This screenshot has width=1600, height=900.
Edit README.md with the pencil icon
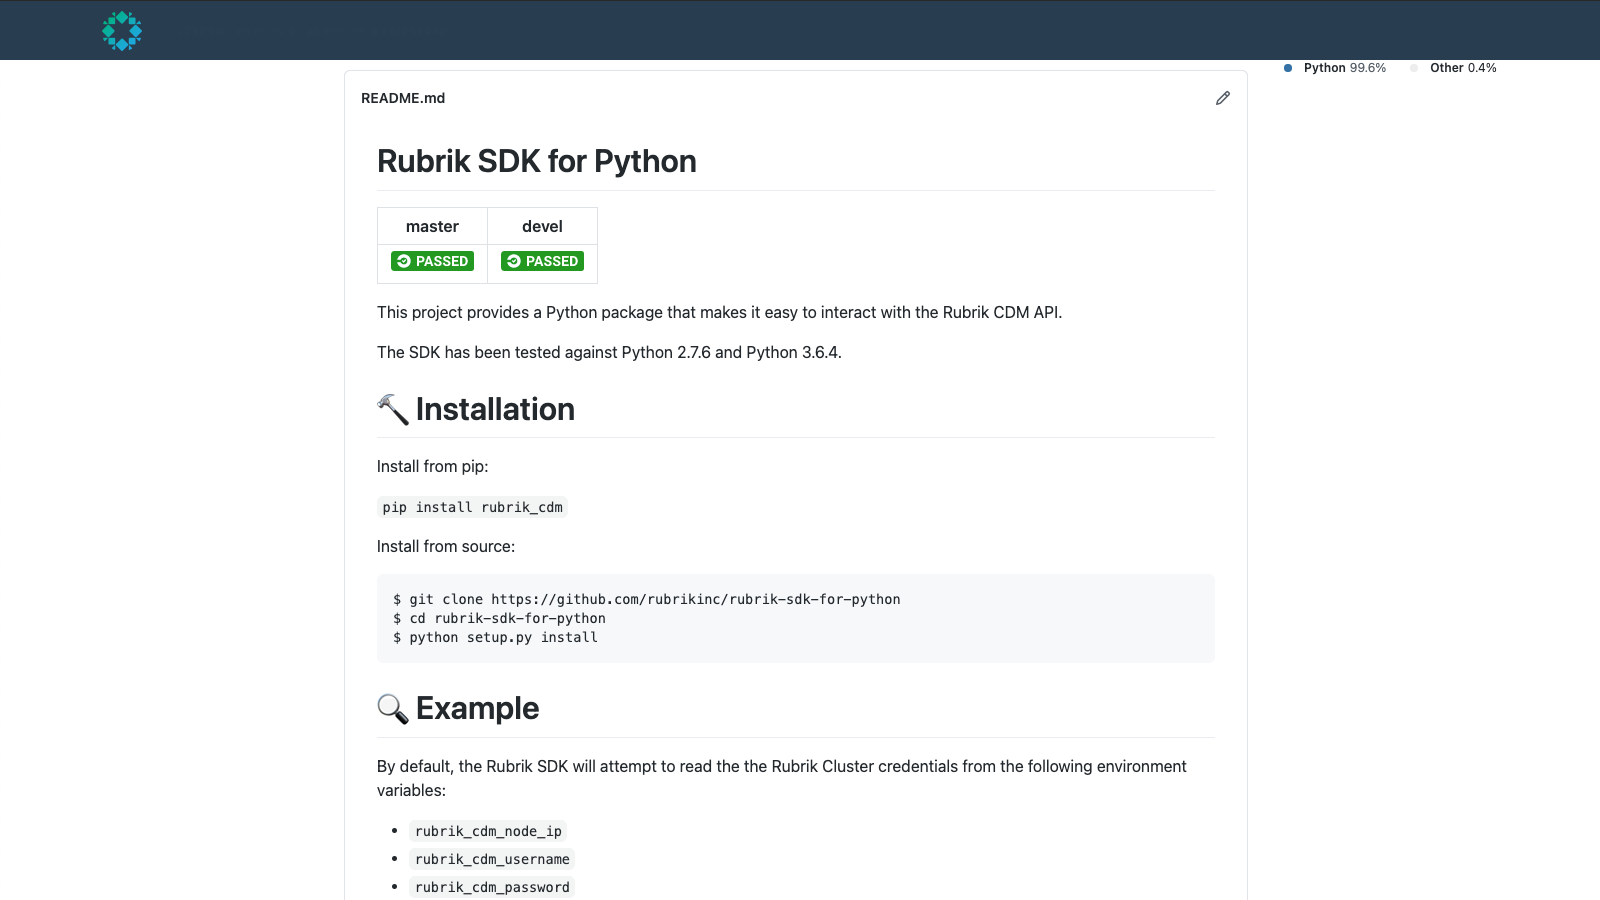coord(1223,98)
